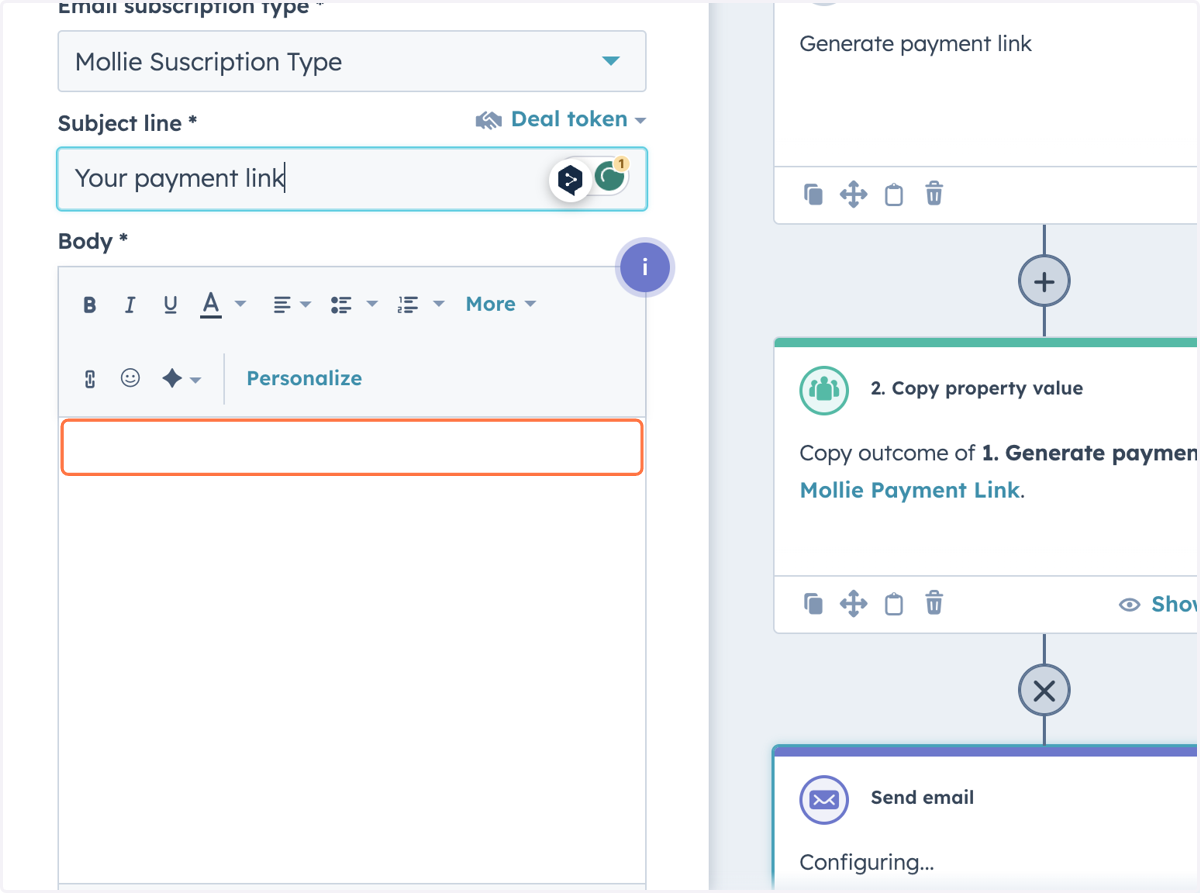Duplicate the Copy property value action
1200x893 pixels.
(813, 604)
